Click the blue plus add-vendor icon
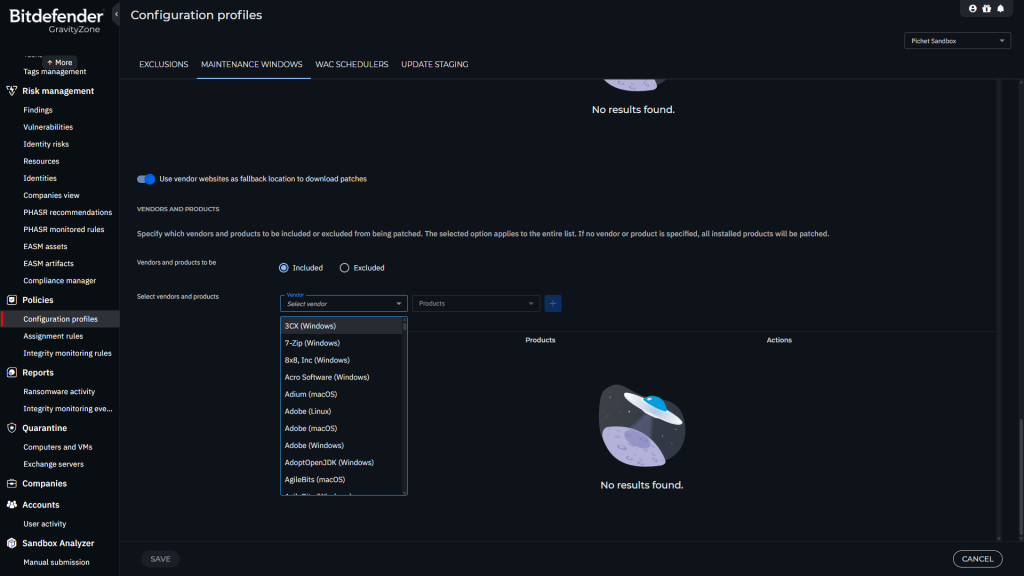This screenshot has height=576, width=1024. [553, 303]
